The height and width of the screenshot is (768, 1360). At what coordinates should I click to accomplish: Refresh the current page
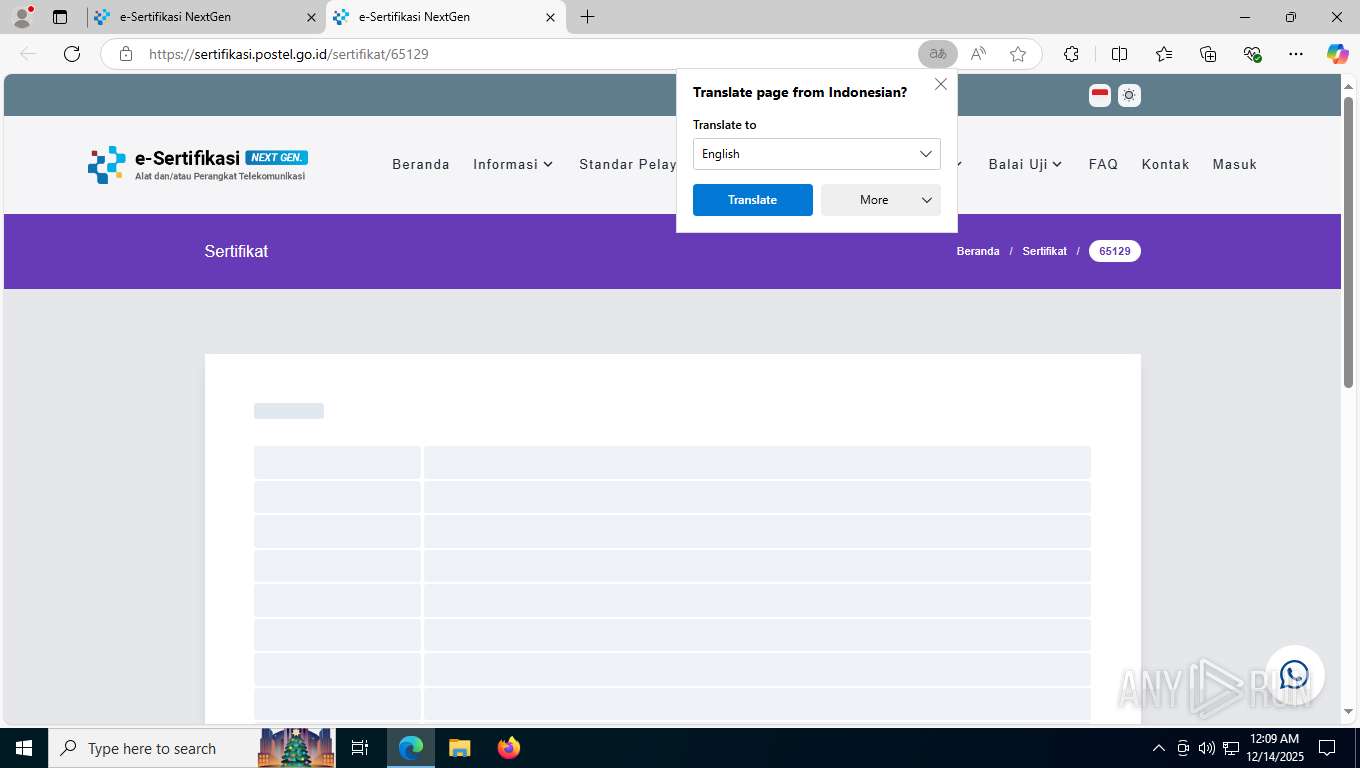72,54
